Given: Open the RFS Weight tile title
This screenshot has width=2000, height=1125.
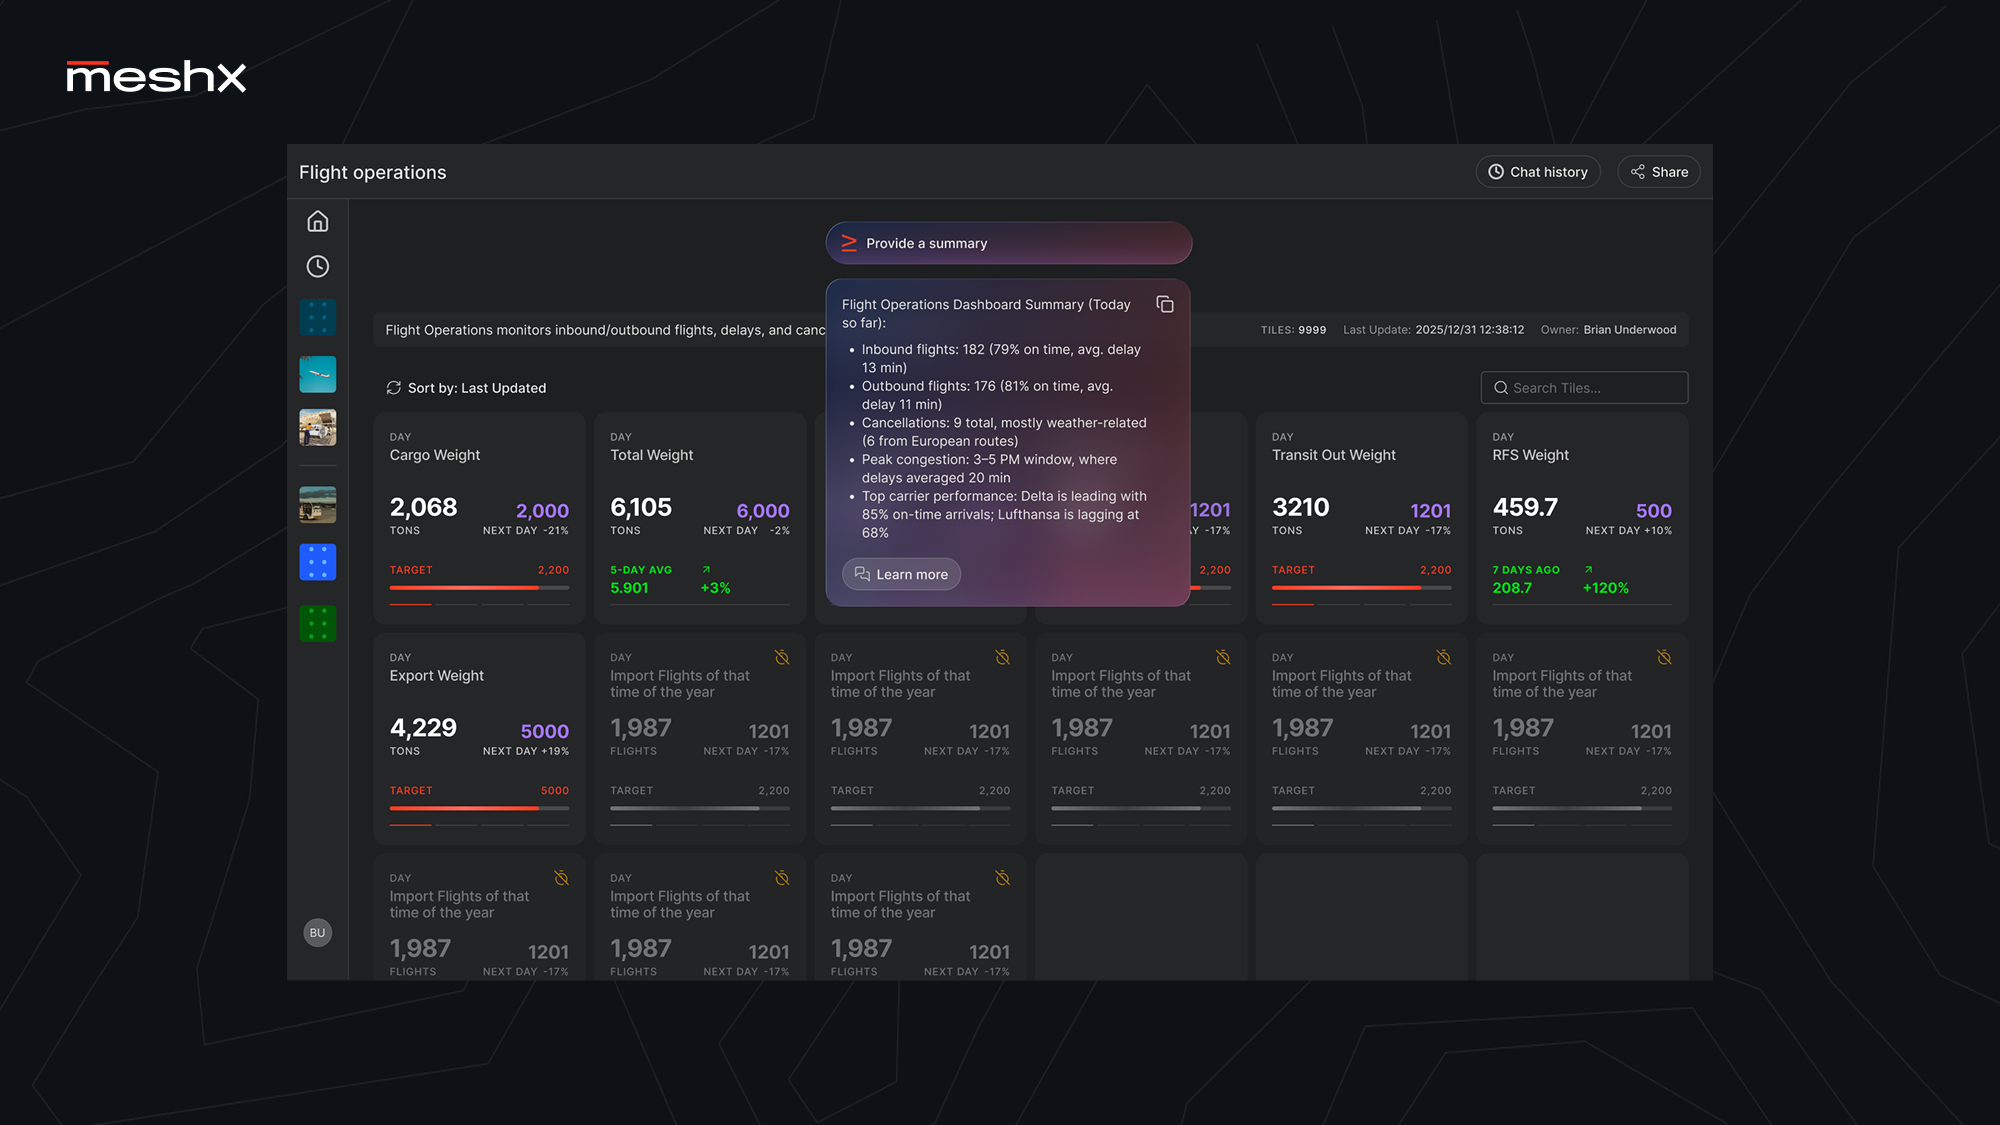Looking at the screenshot, I should coord(1530,455).
